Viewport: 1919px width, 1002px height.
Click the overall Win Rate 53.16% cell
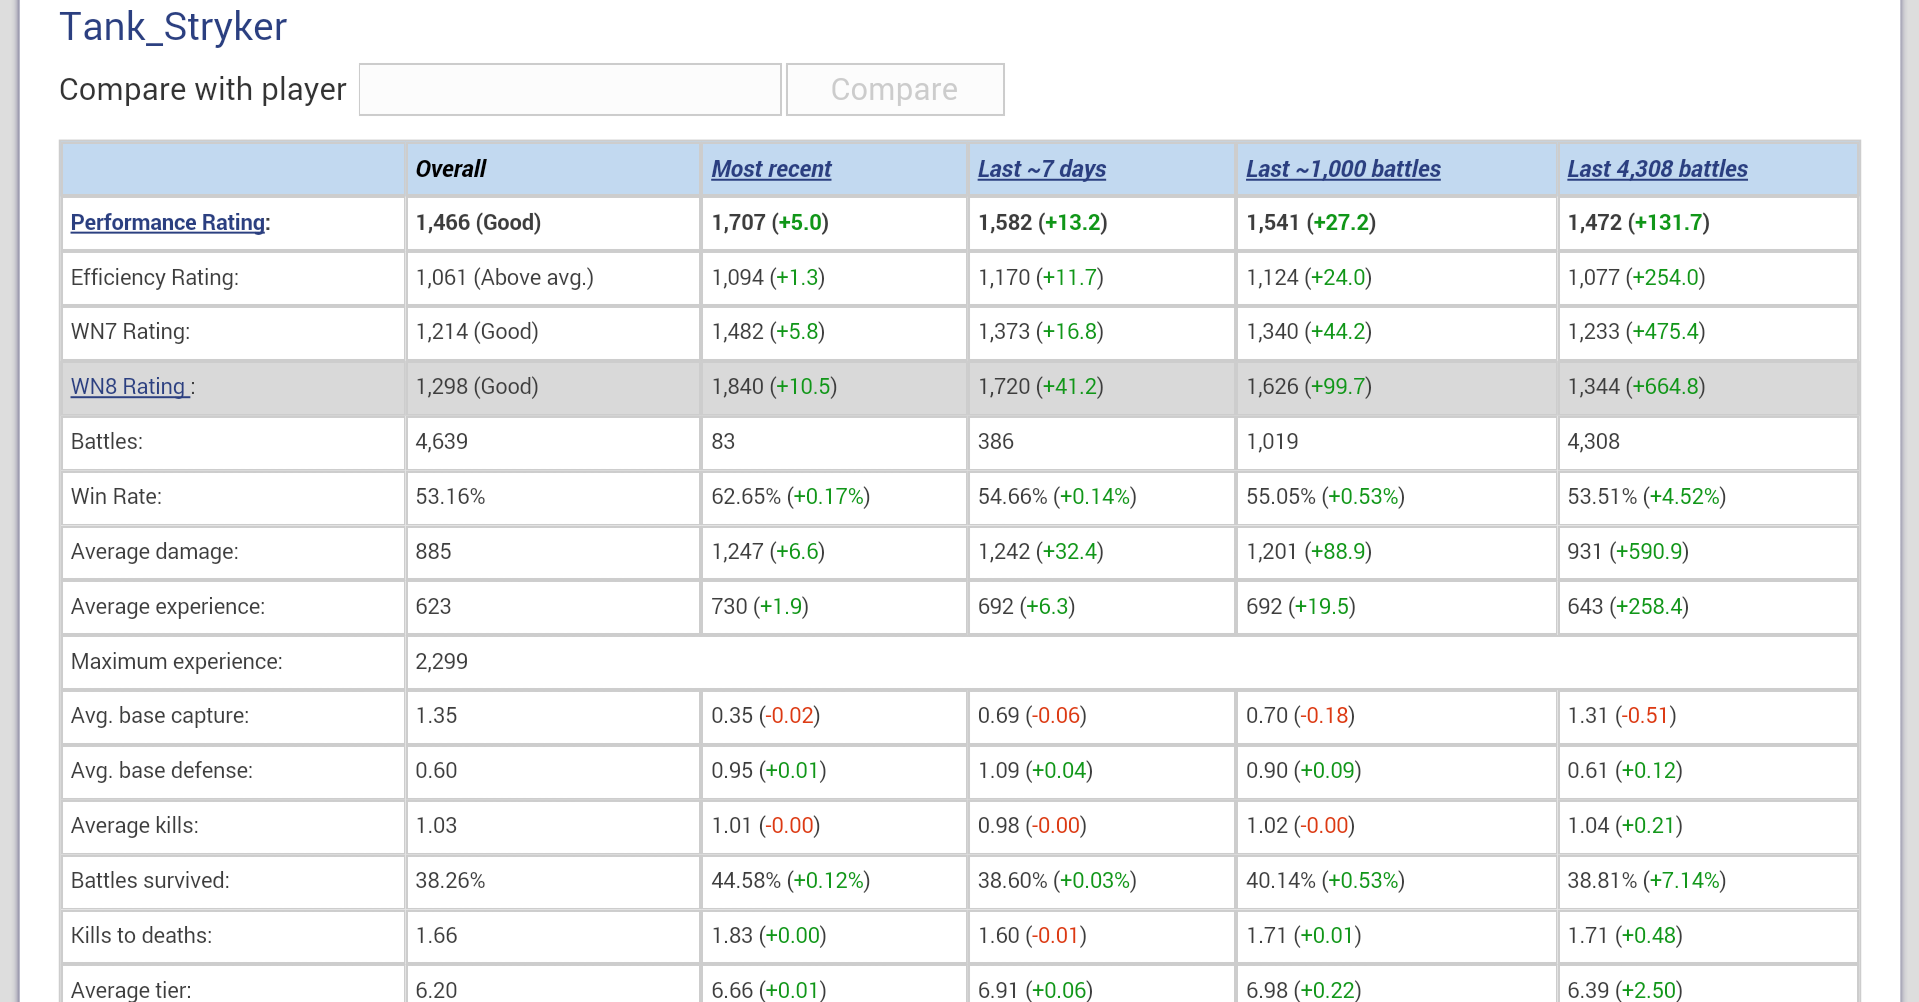tap(450, 496)
